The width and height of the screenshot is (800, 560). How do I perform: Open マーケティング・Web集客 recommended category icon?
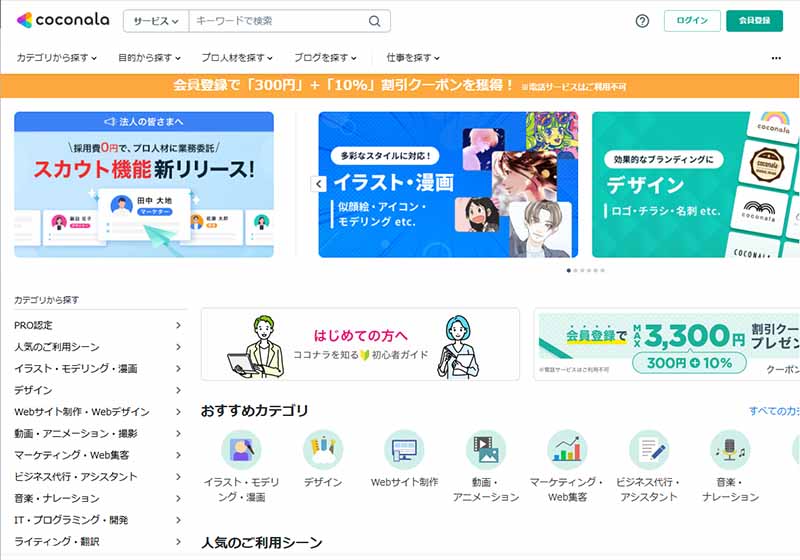(567, 449)
